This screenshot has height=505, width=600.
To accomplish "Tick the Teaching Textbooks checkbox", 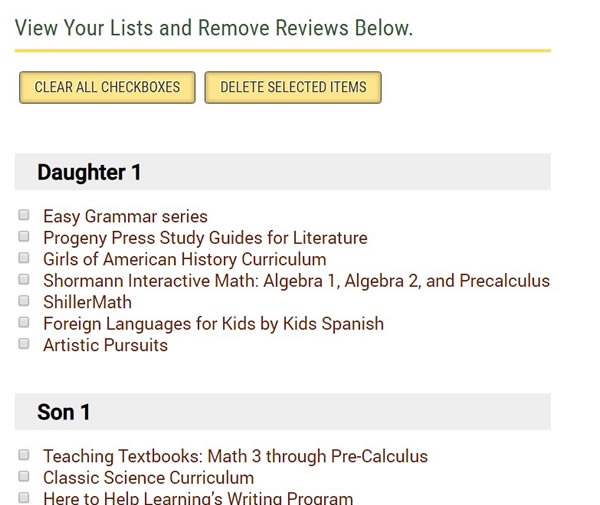I will (x=24, y=456).
